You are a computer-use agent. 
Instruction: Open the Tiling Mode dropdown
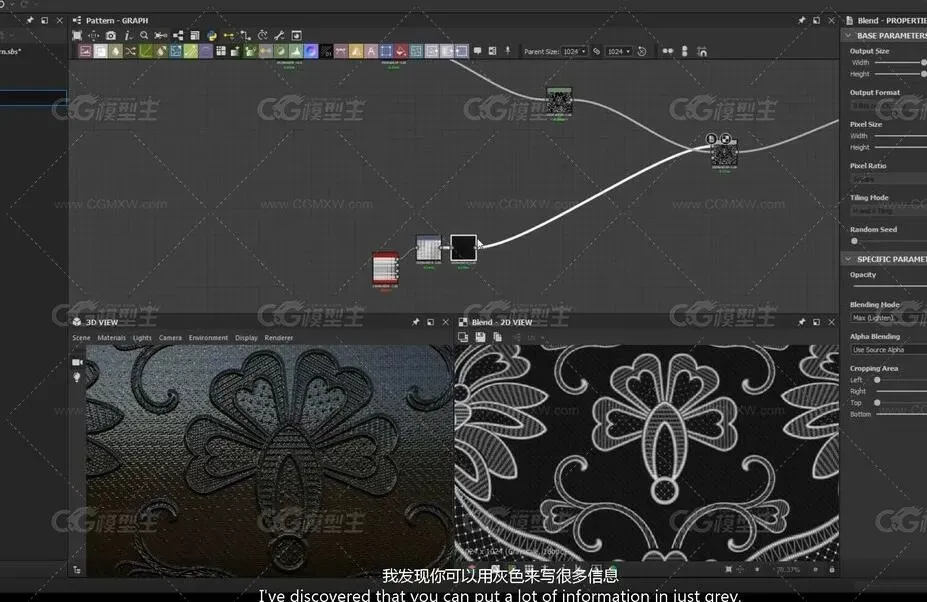(889, 211)
